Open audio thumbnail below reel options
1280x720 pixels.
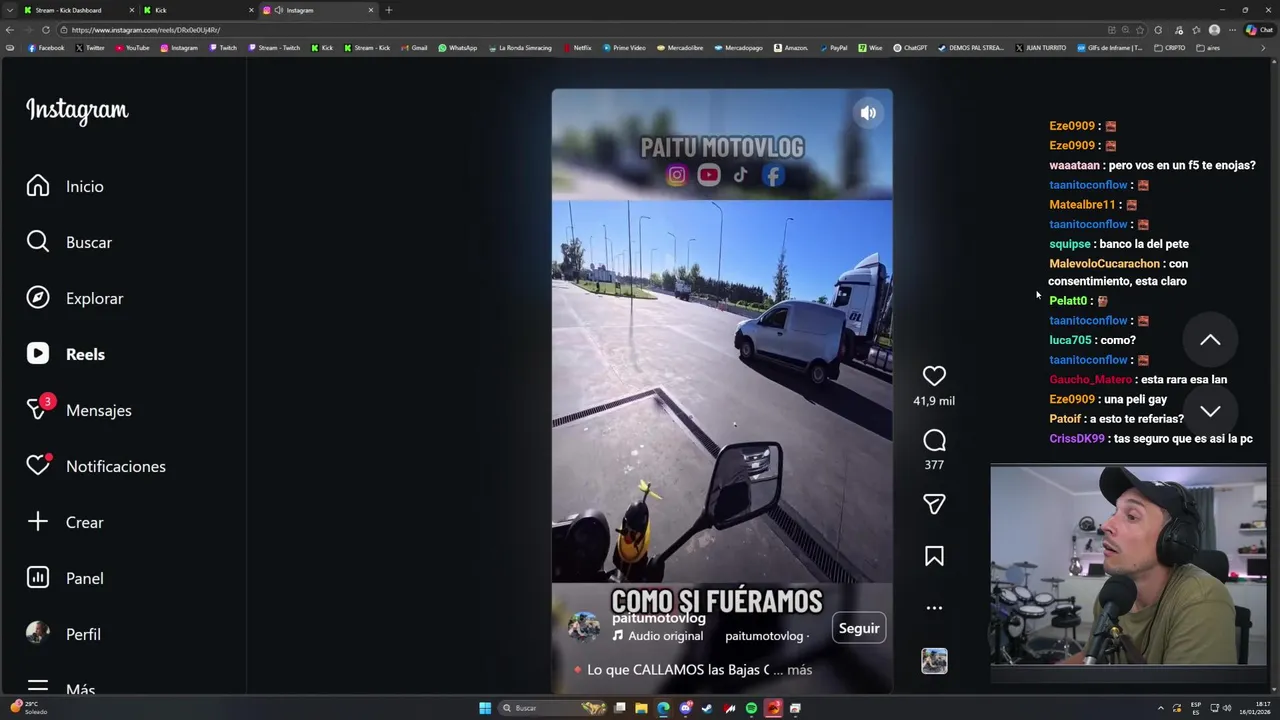[934, 661]
